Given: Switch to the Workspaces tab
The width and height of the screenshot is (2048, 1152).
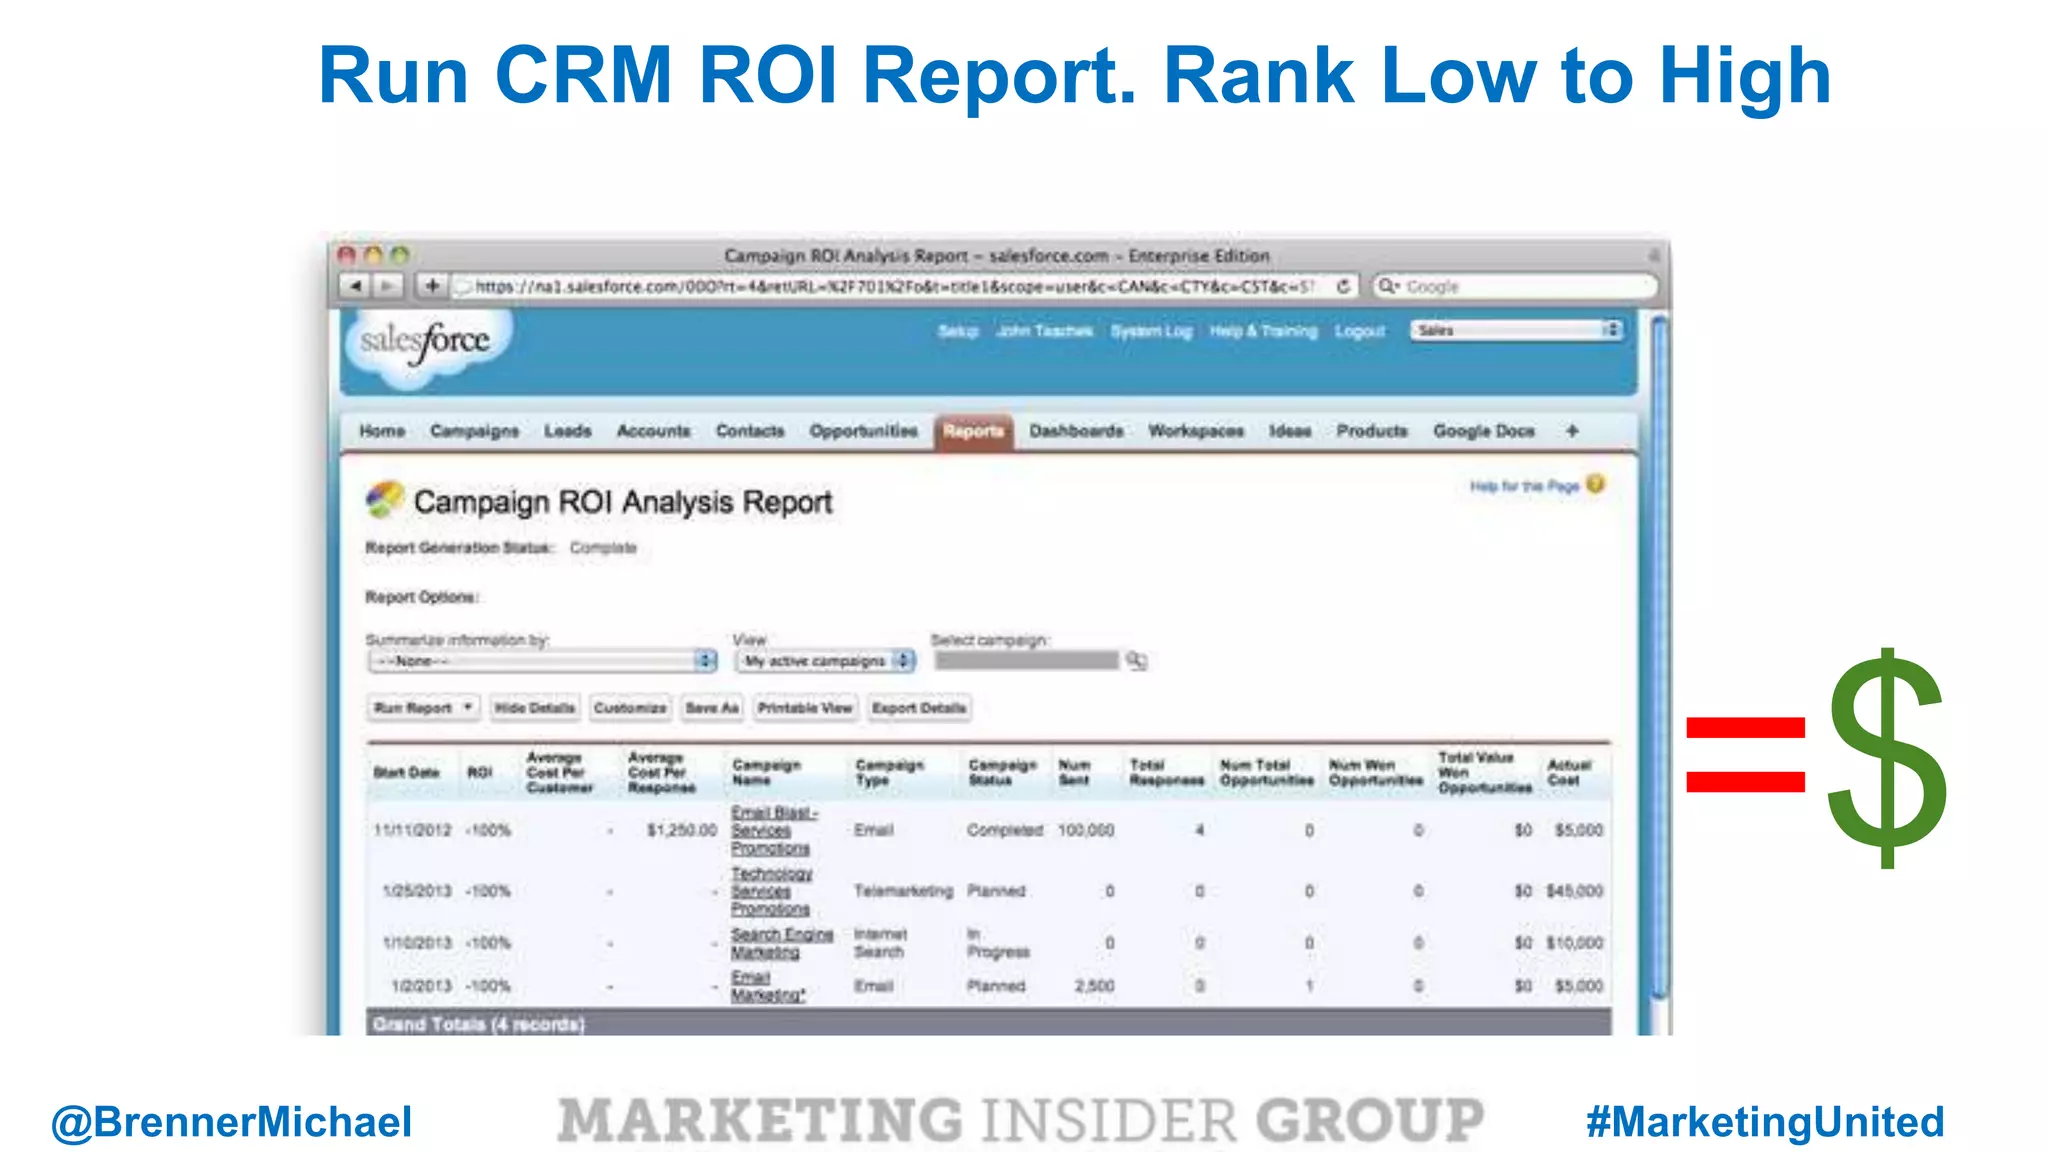Looking at the screenshot, I should (1195, 431).
